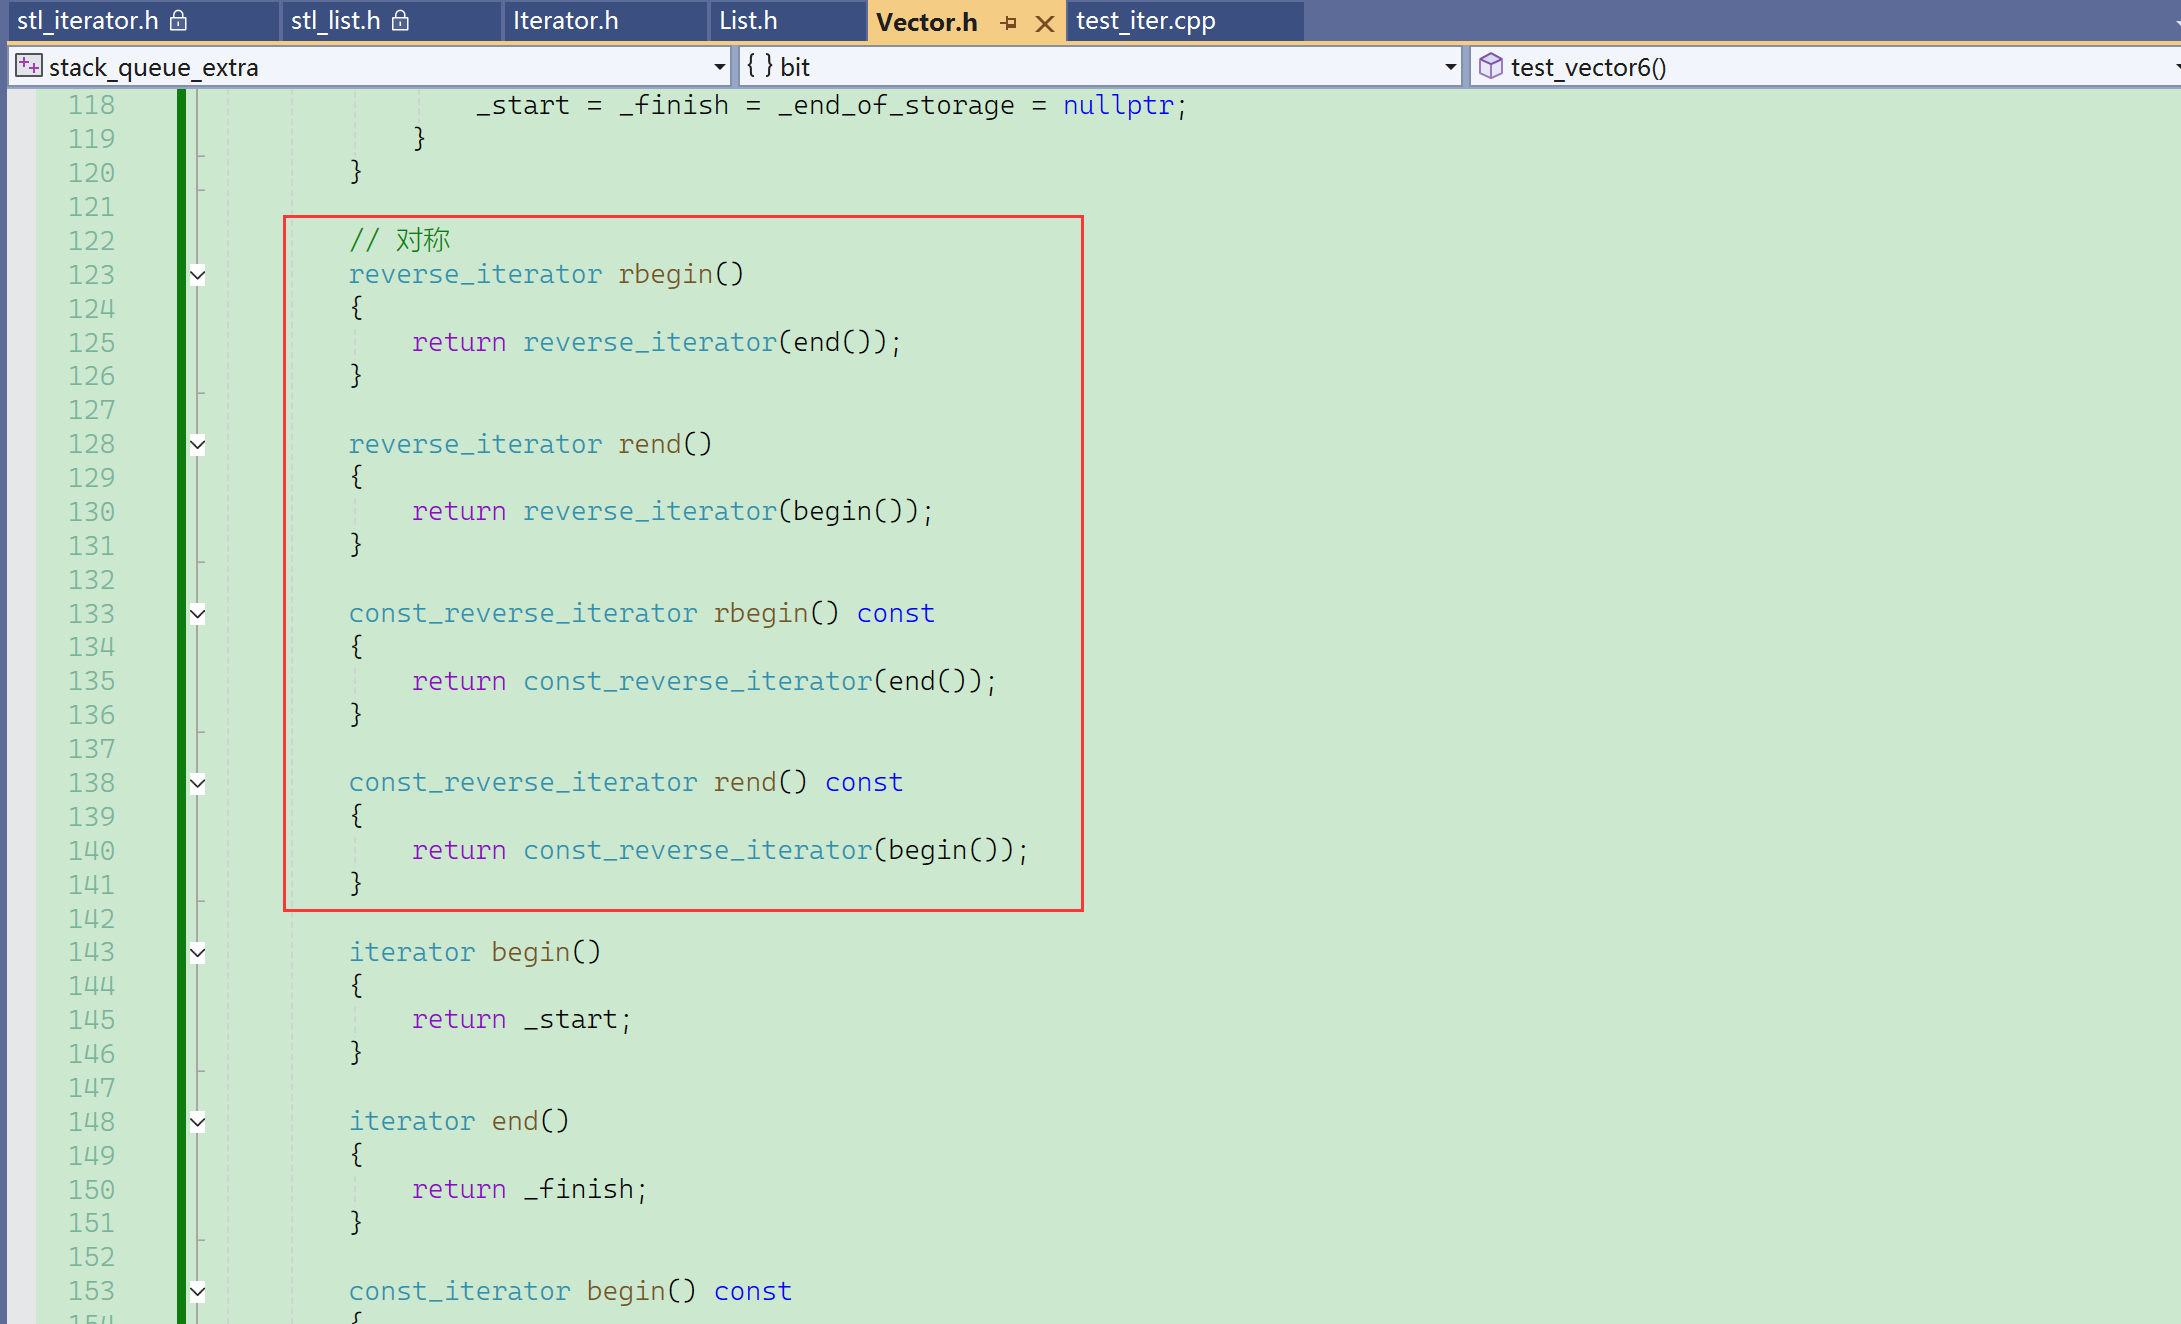Click the lock icon on stl_iterator.h tab
Viewport: 2181px width, 1324px height.
[179, 20]
